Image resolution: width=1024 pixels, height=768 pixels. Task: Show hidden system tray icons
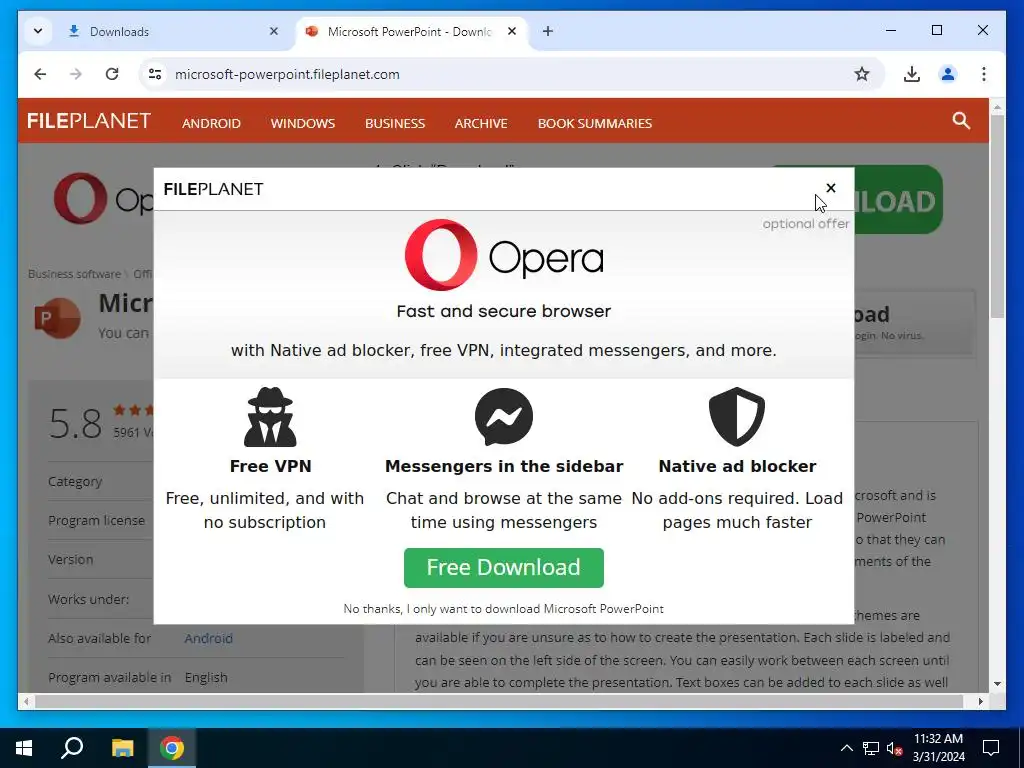coord(846,748)
